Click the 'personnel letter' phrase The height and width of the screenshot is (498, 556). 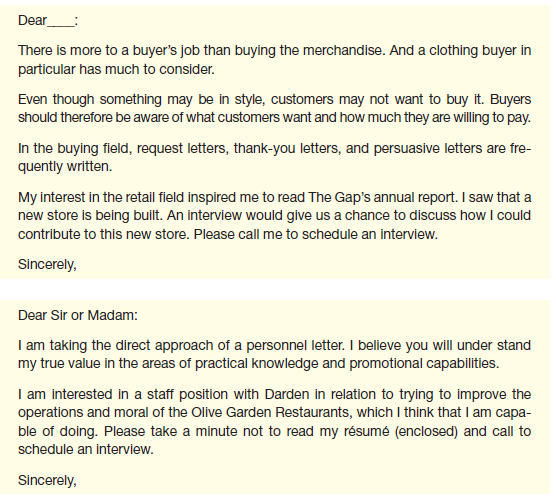click(295, 345)
